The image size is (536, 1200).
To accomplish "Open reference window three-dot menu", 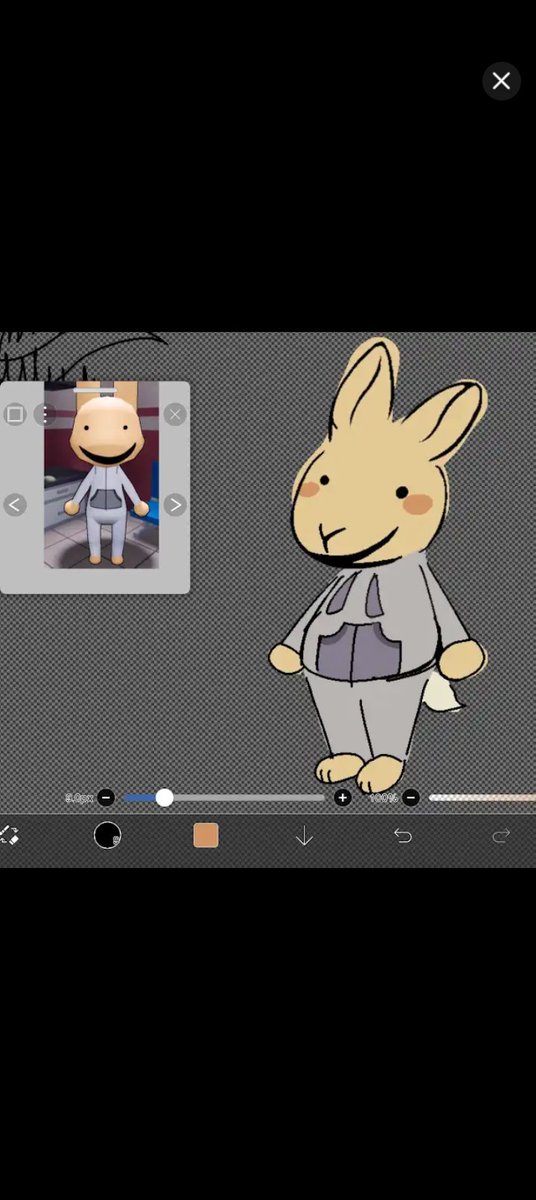I will [45, 414].
